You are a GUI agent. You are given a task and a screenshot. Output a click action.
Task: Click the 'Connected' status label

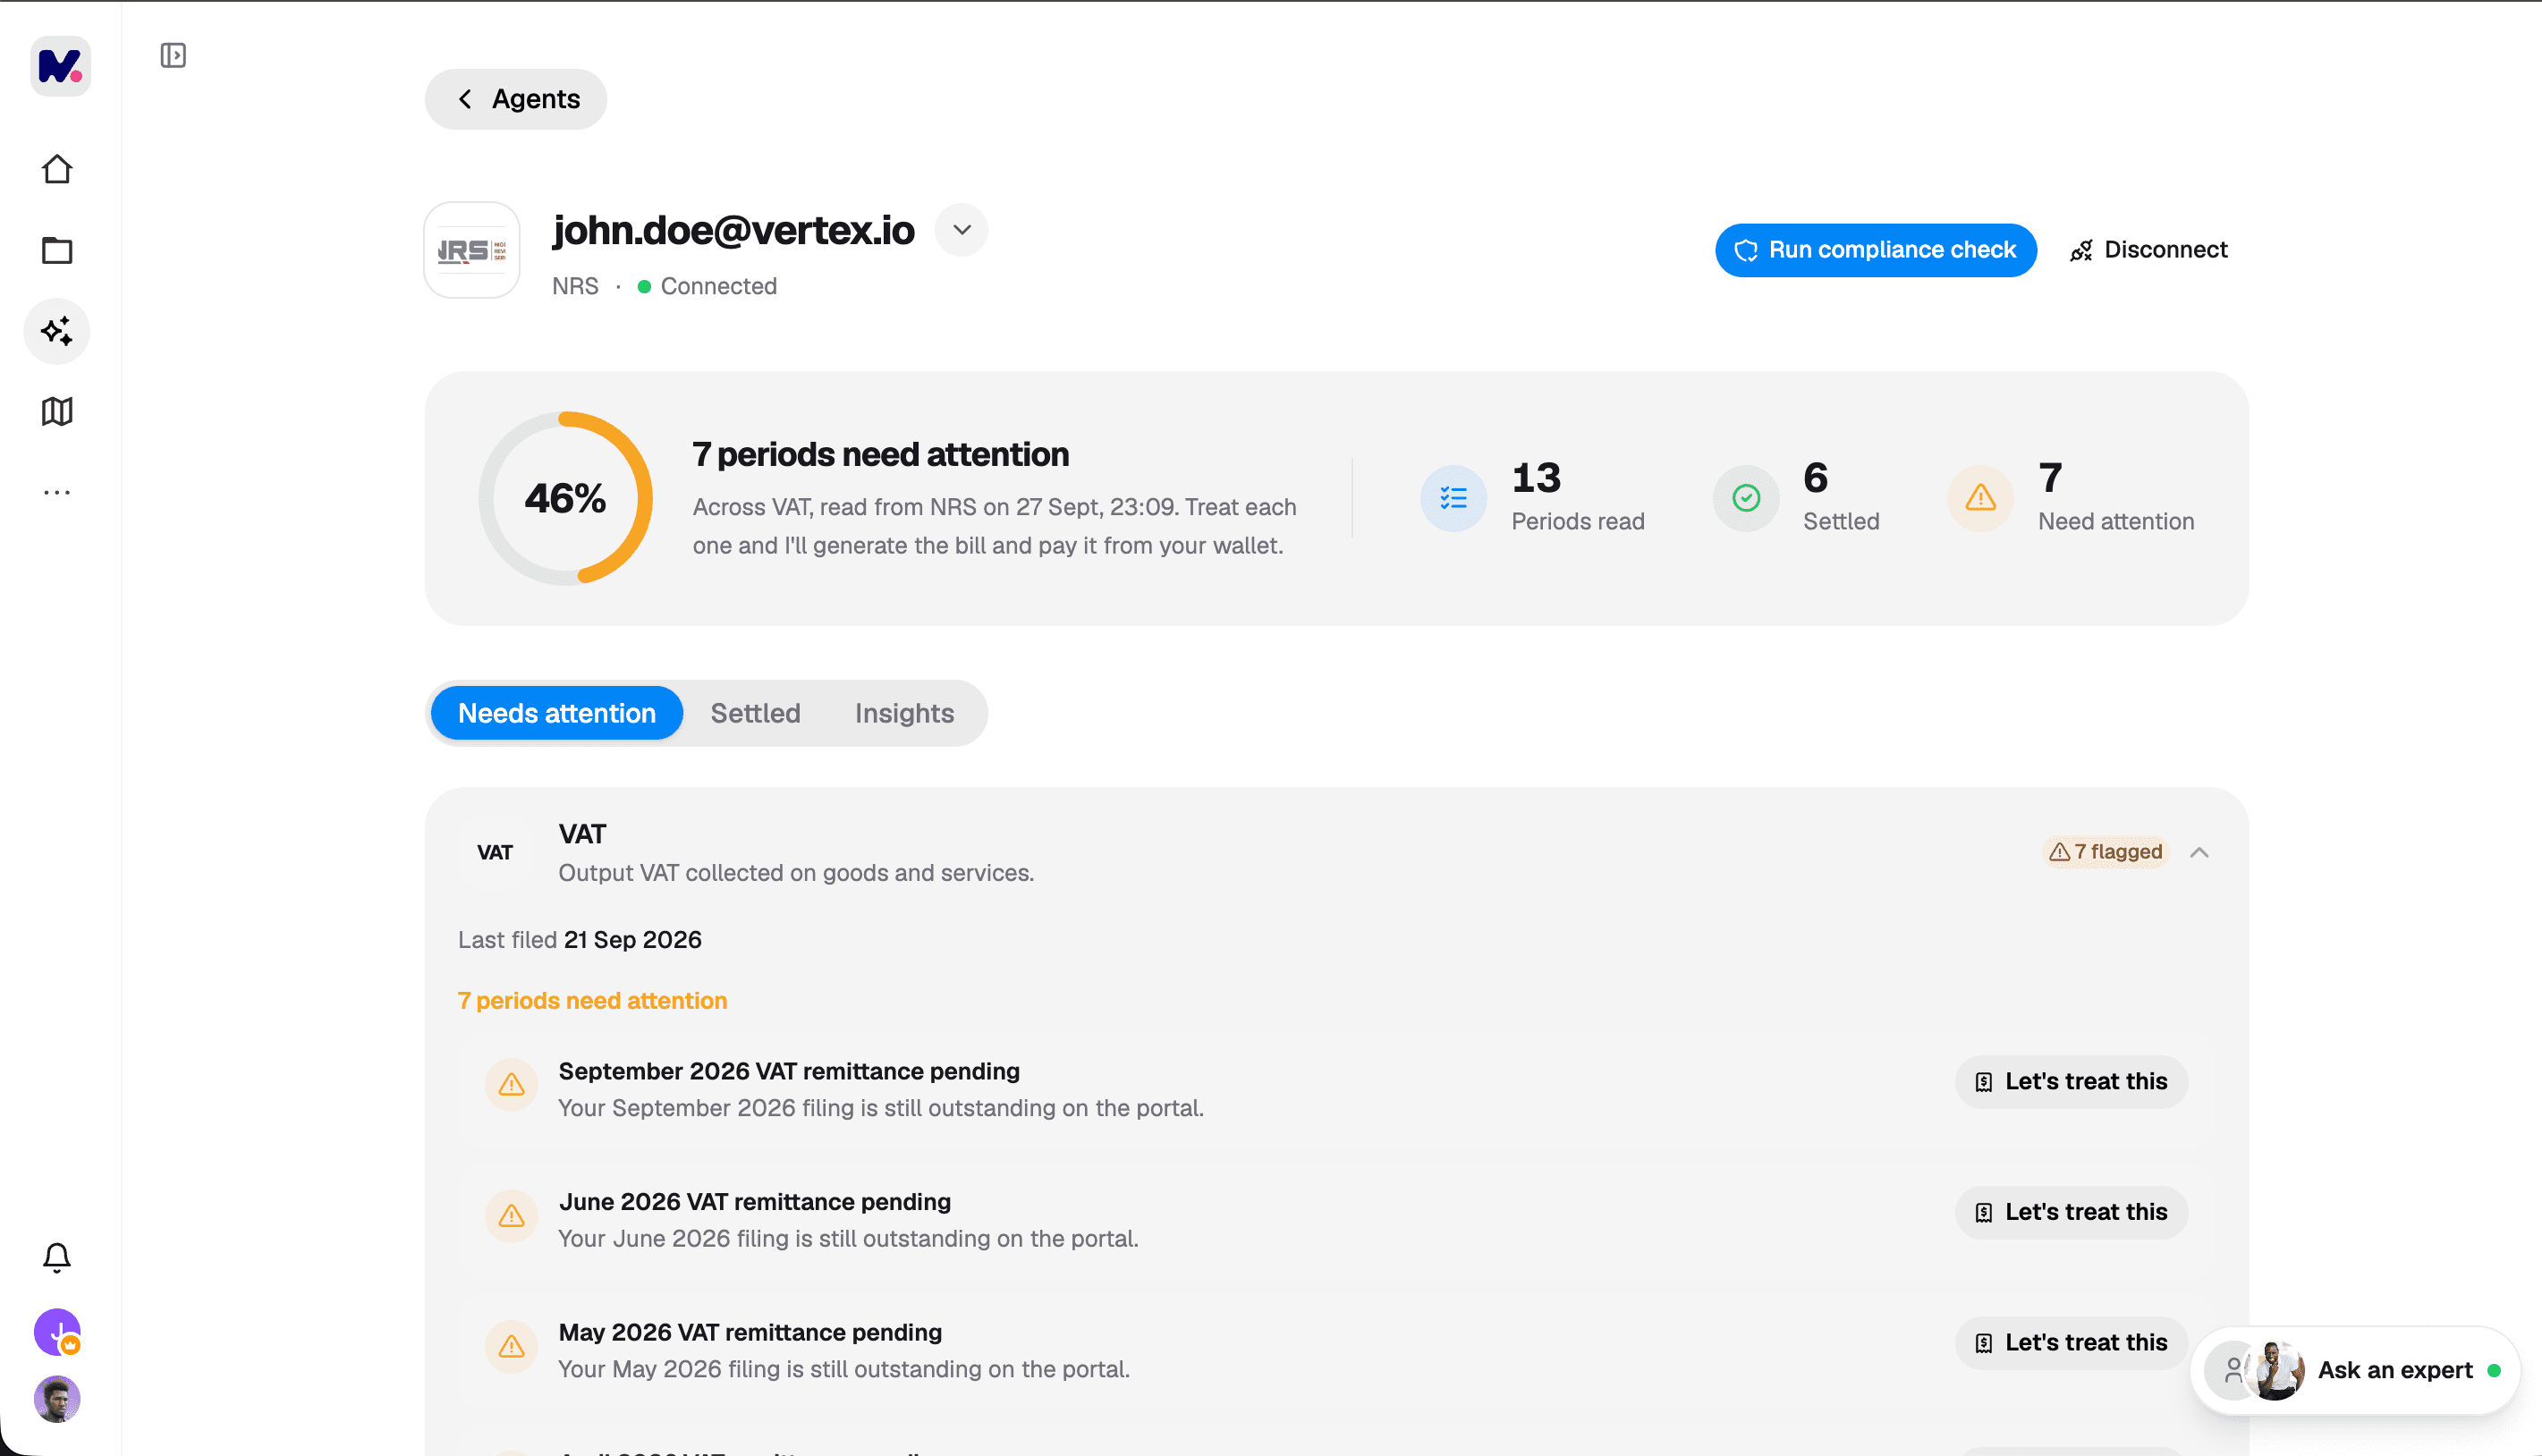[x=718, y=286]
